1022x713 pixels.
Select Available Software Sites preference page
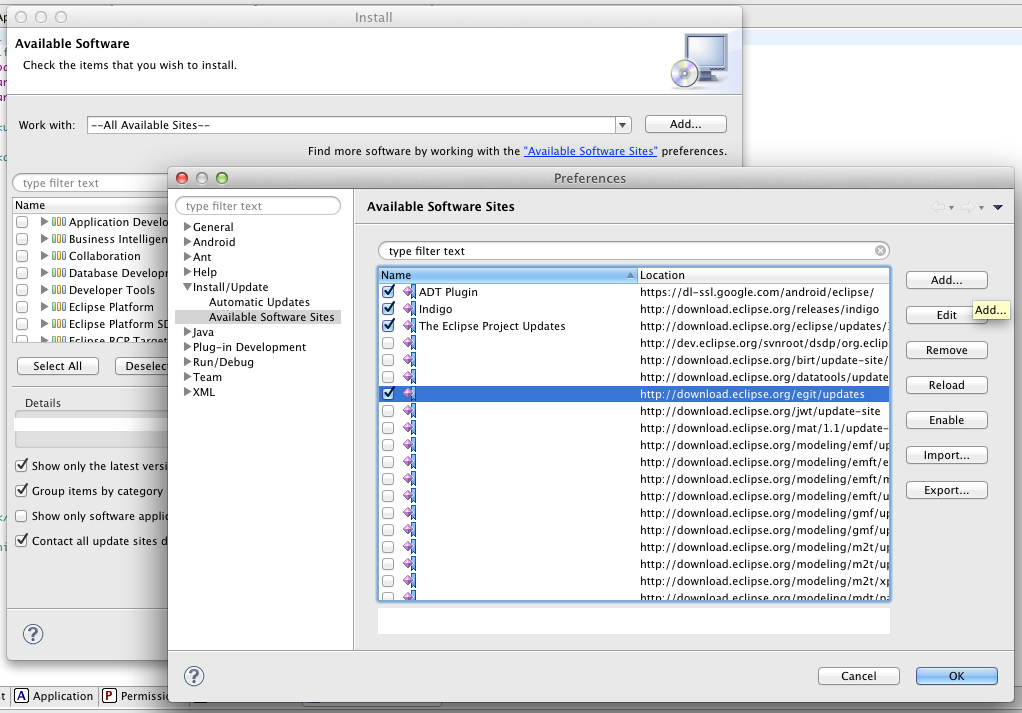pyautogui.click(x=271, y=317)
